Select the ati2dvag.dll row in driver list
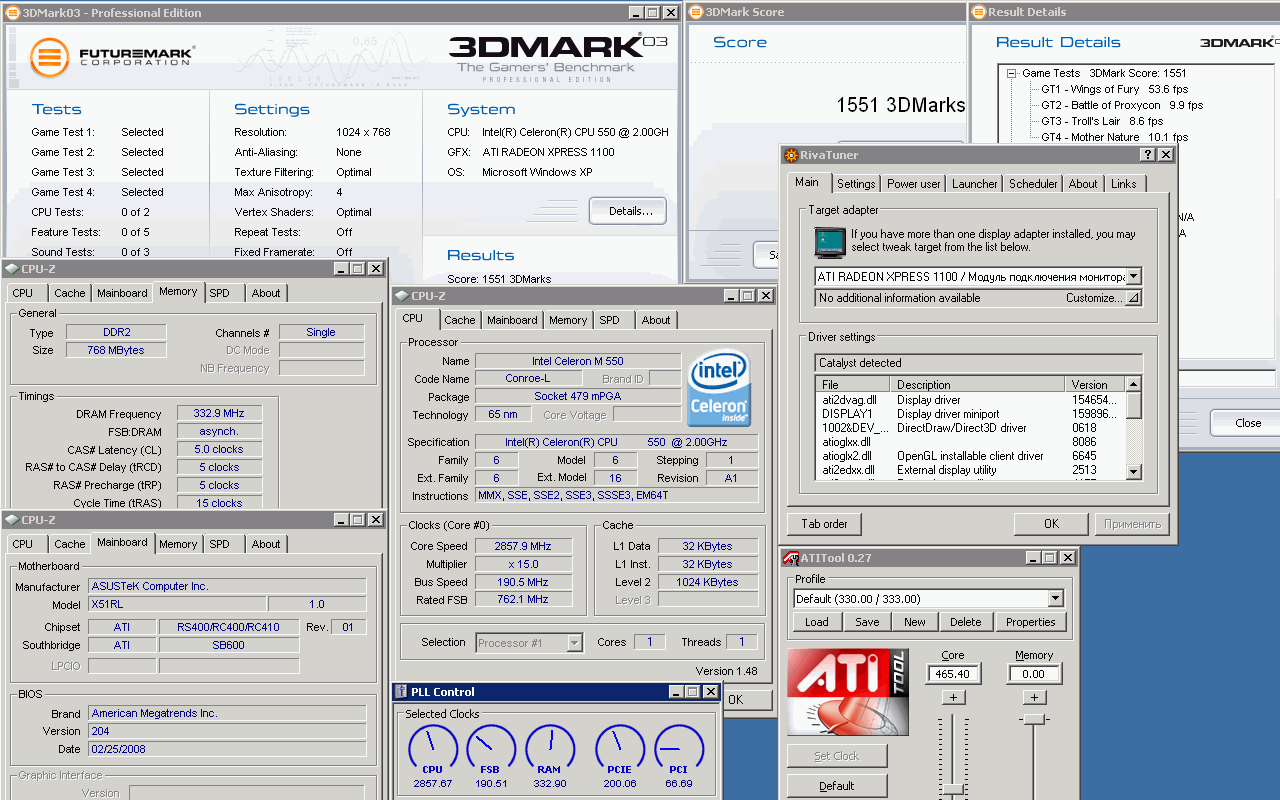1280x800 pixels. (x=970, y=400)
